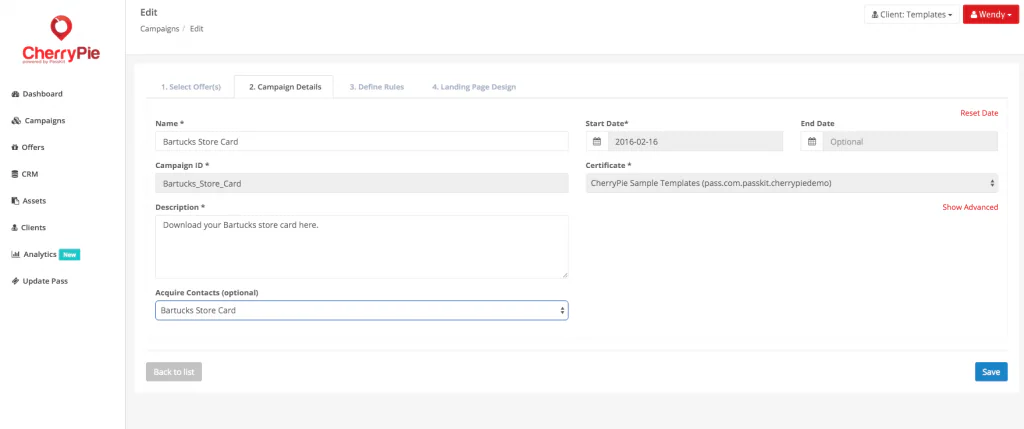This screenshot has width=1024, height=429.
Task: Click the End Date Optional field
Action: pyautogui.click(x=910, y=142)
